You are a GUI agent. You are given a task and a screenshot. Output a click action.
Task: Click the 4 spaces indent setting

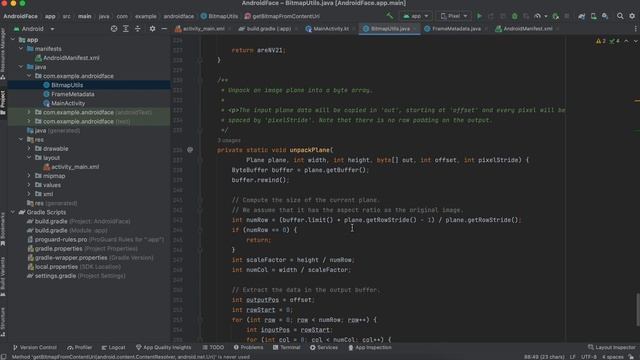pyautogui.click(x=612, y=357)
